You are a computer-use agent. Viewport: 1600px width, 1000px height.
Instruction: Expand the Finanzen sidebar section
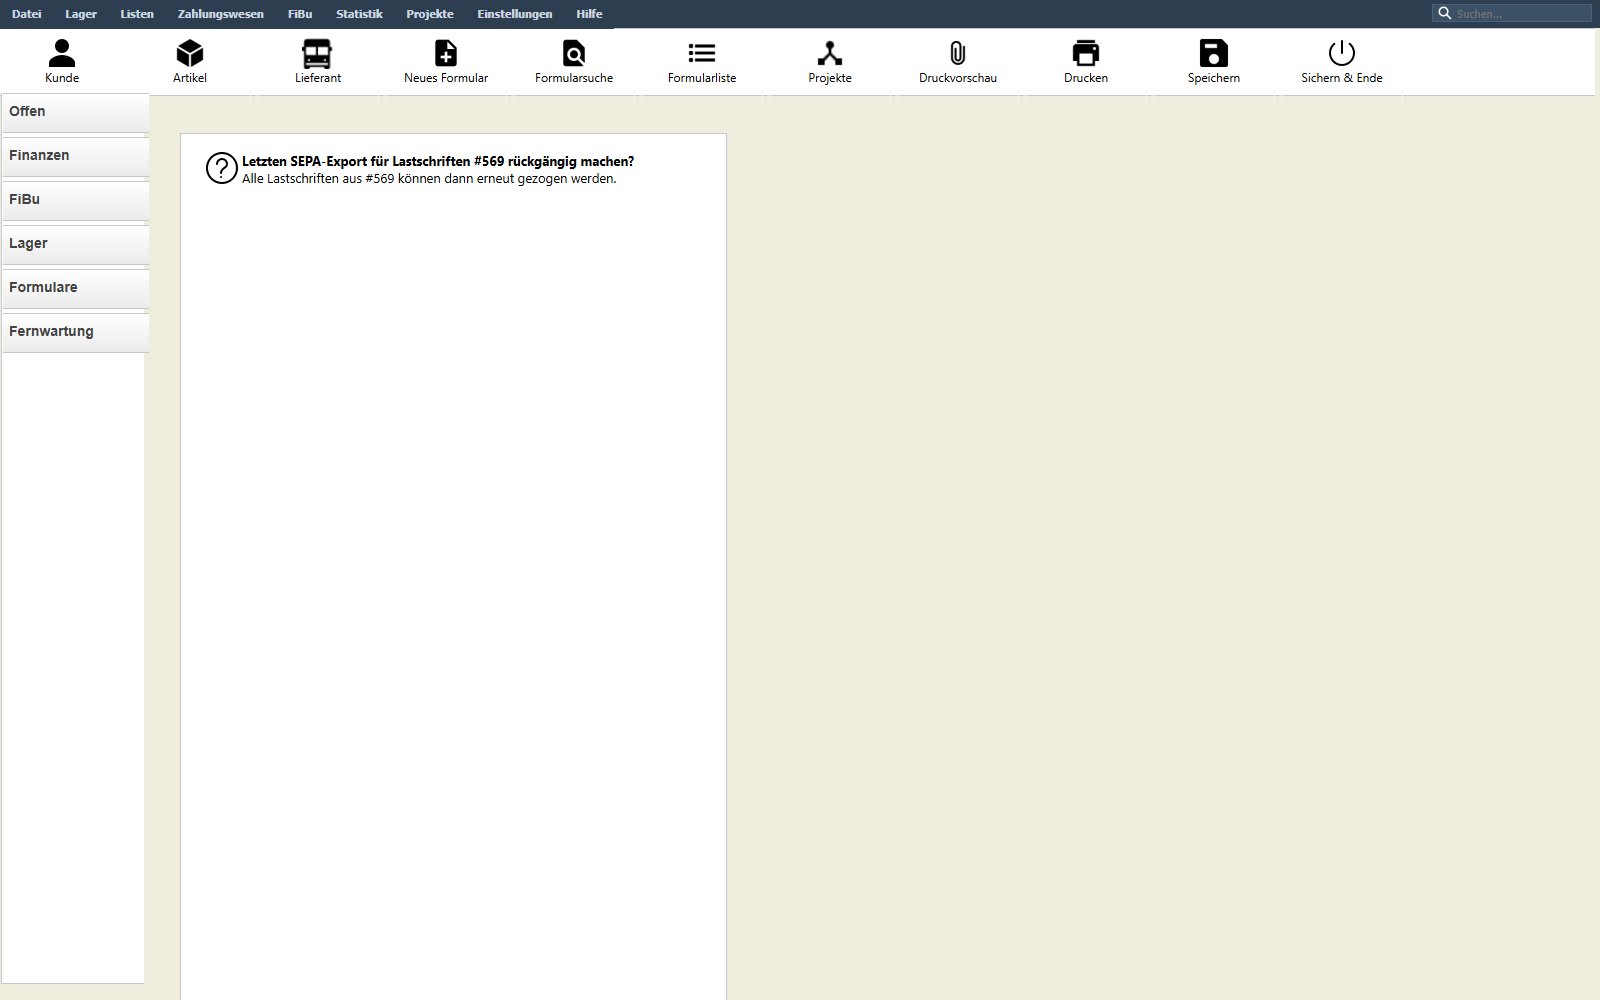coord(75,156)
